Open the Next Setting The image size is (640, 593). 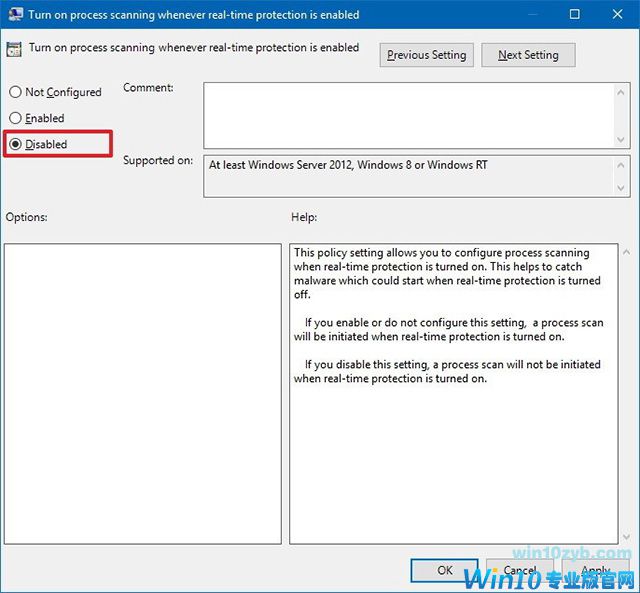pos(528,55)
